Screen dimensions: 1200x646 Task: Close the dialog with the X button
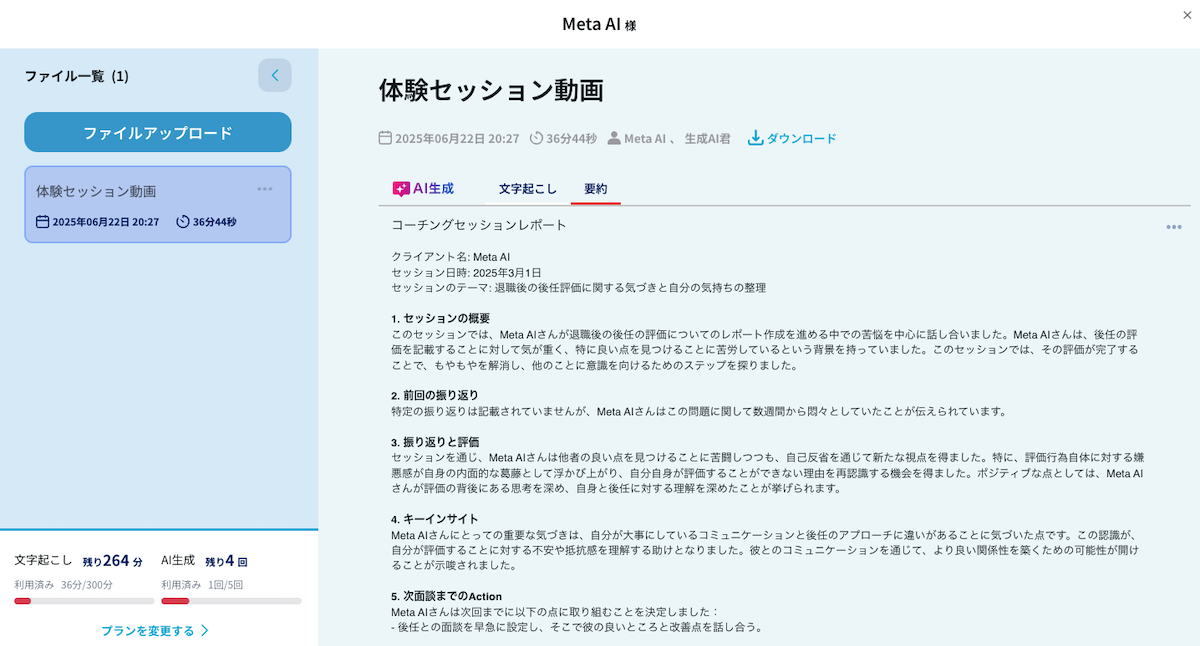(x=1187, y=14)
